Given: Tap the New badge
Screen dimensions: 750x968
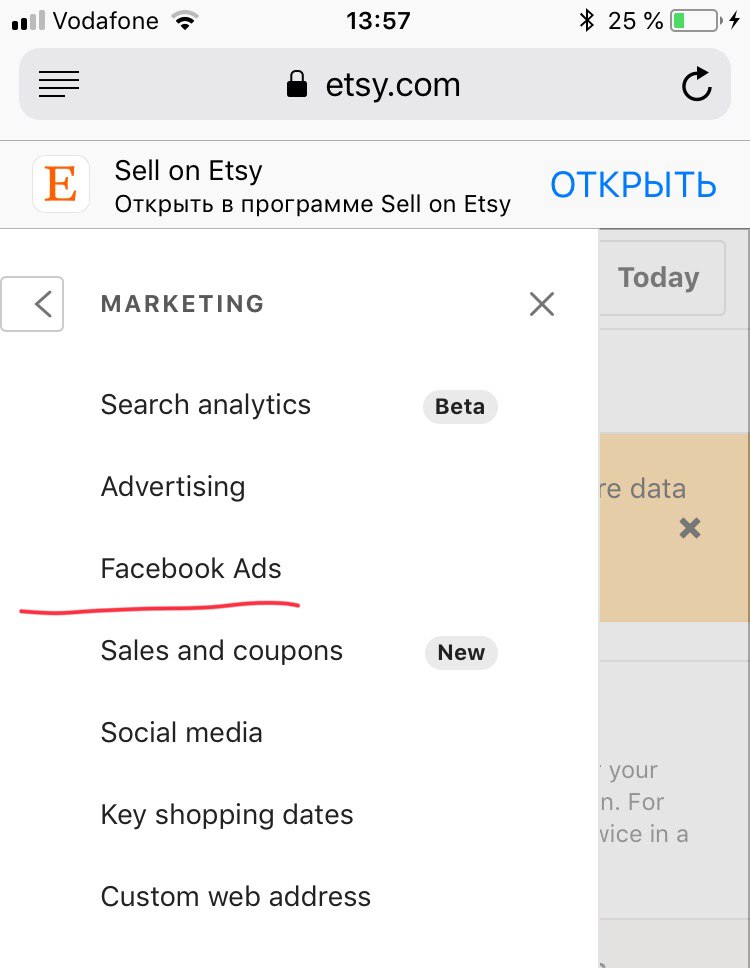Looking at the screenshot, I should (461, 653).
